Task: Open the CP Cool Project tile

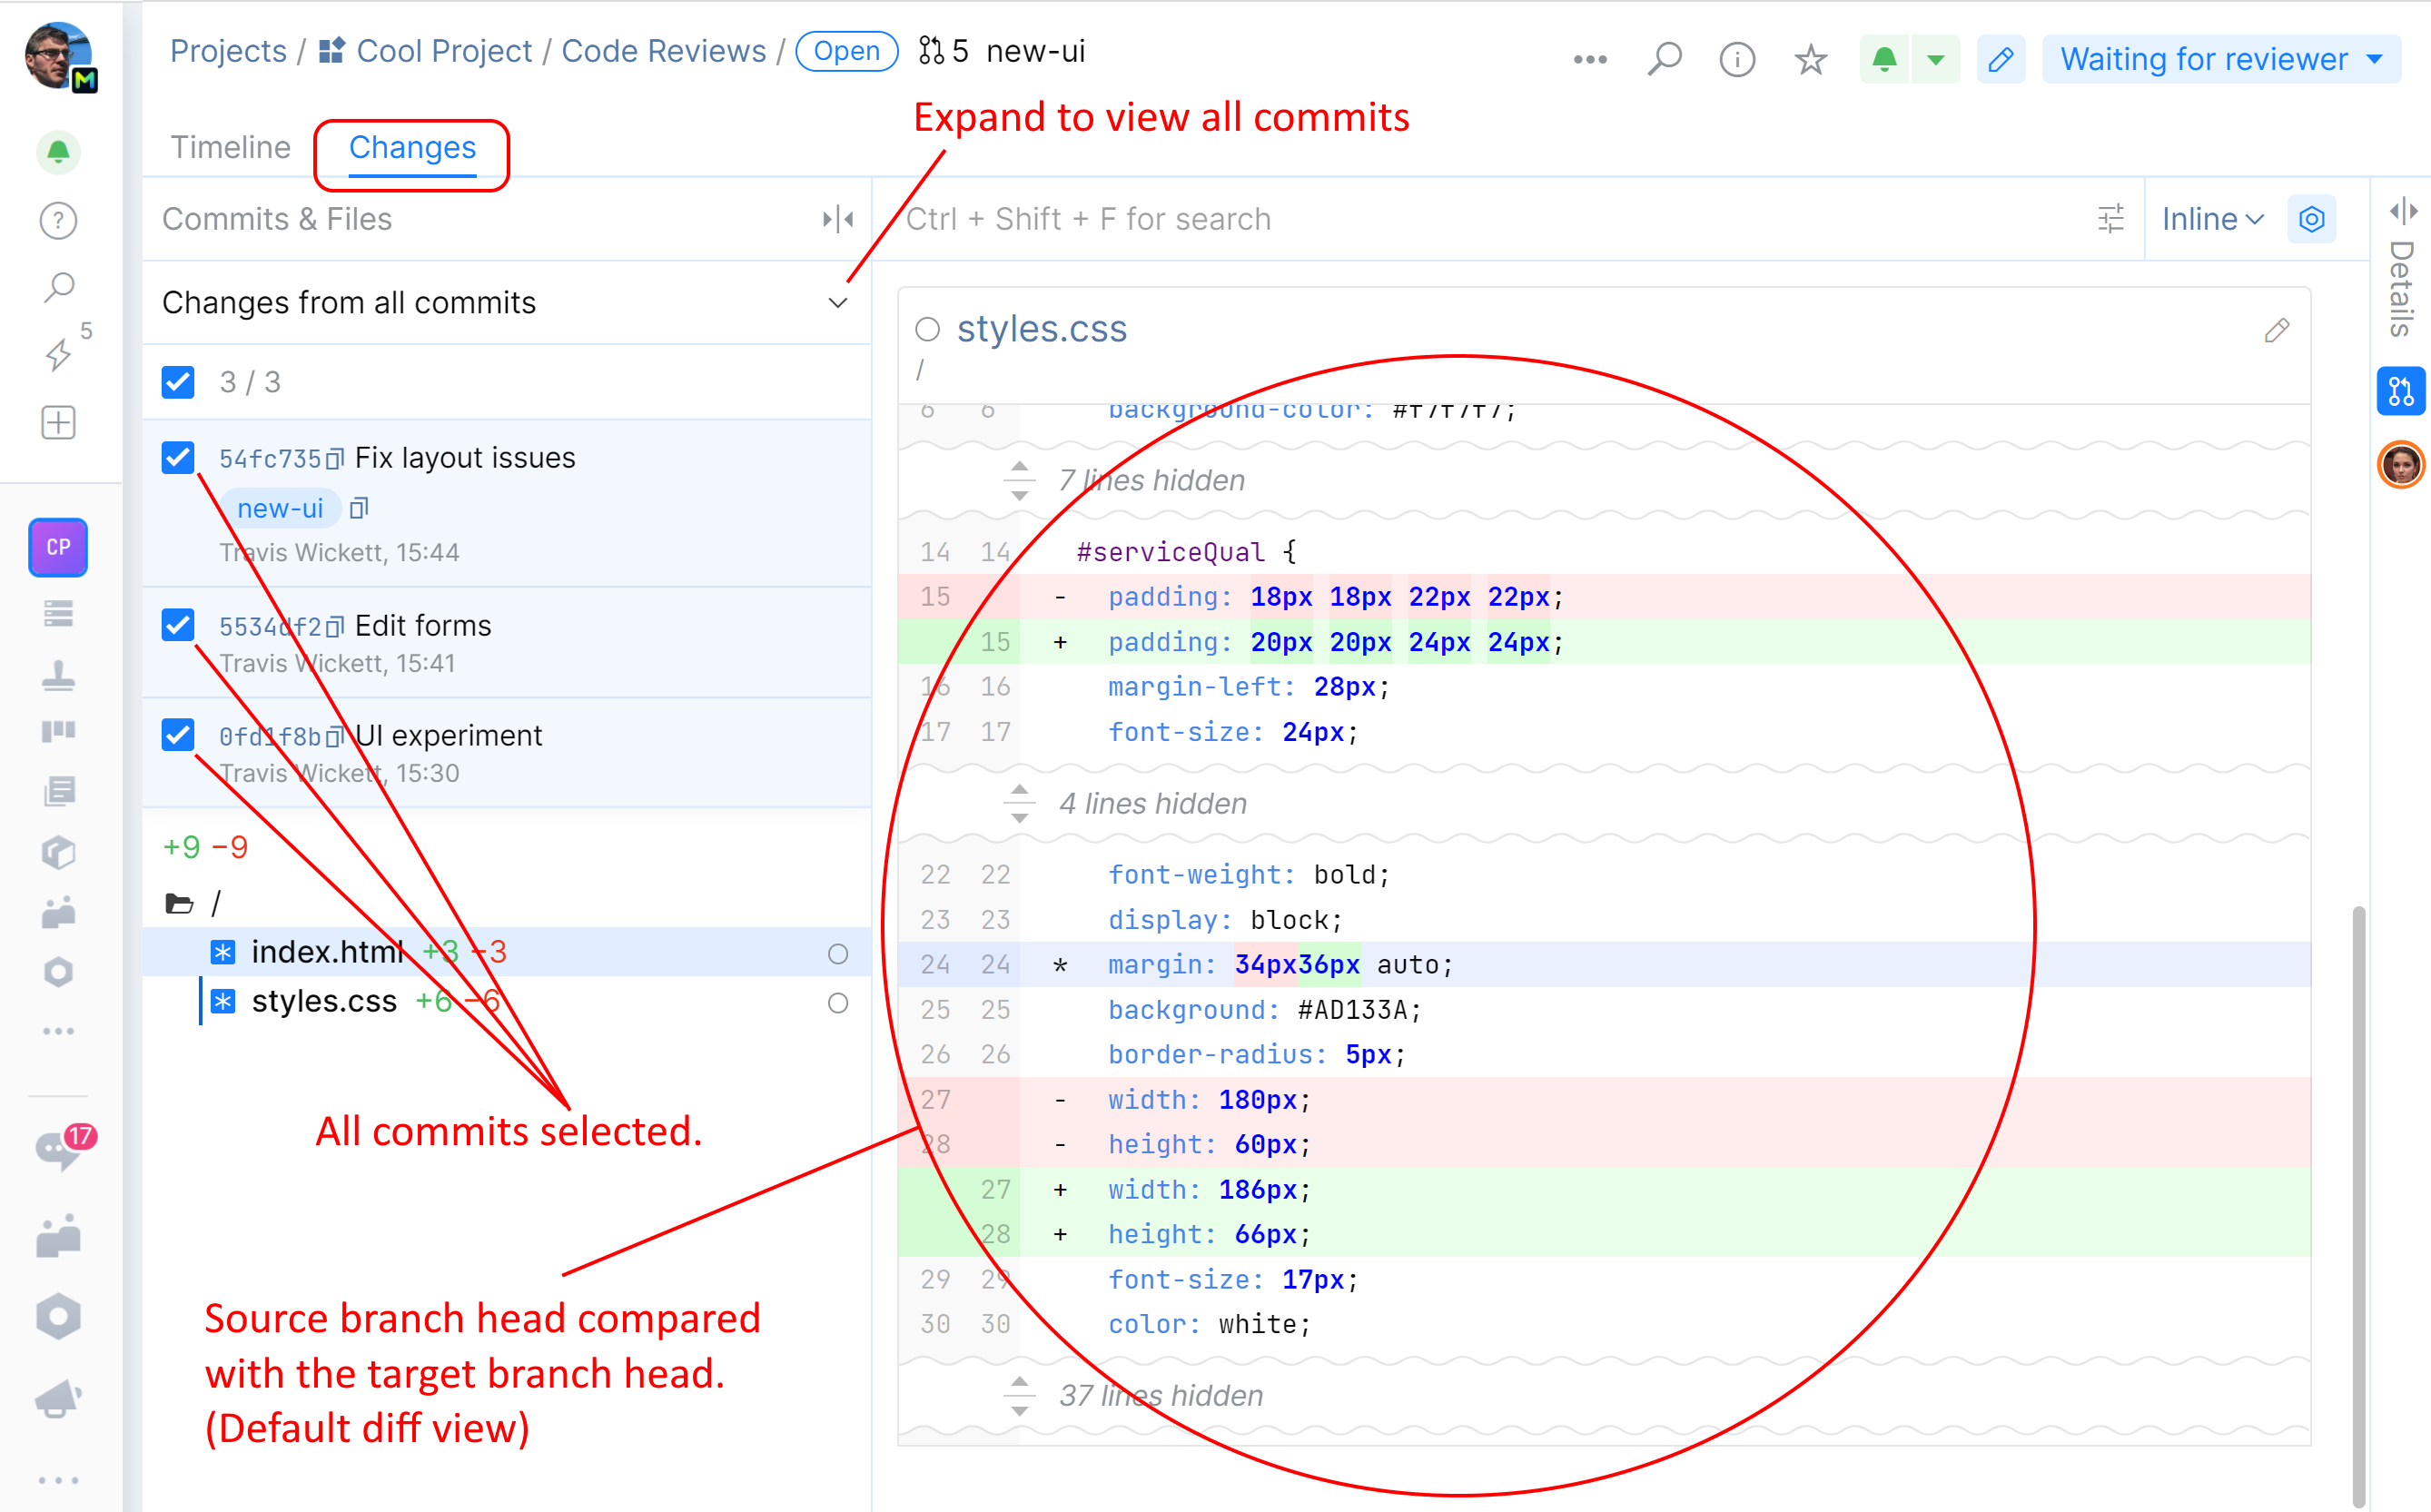Action: pos(58,547)
